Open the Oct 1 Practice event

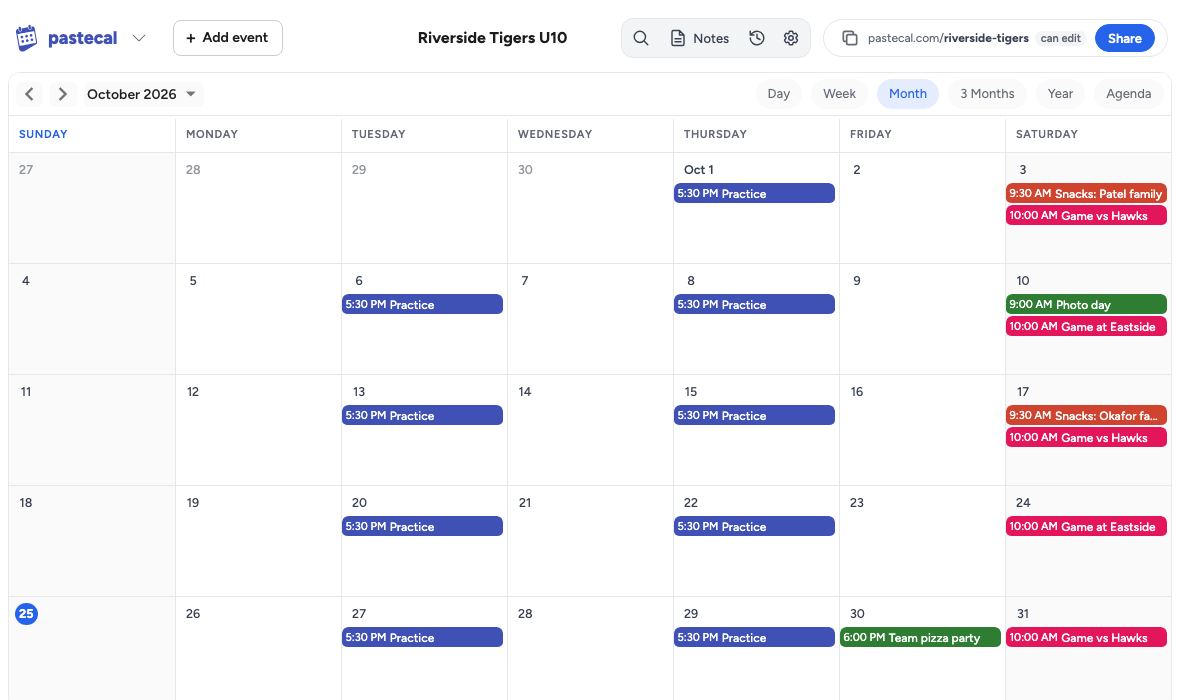tap(754, 193)
